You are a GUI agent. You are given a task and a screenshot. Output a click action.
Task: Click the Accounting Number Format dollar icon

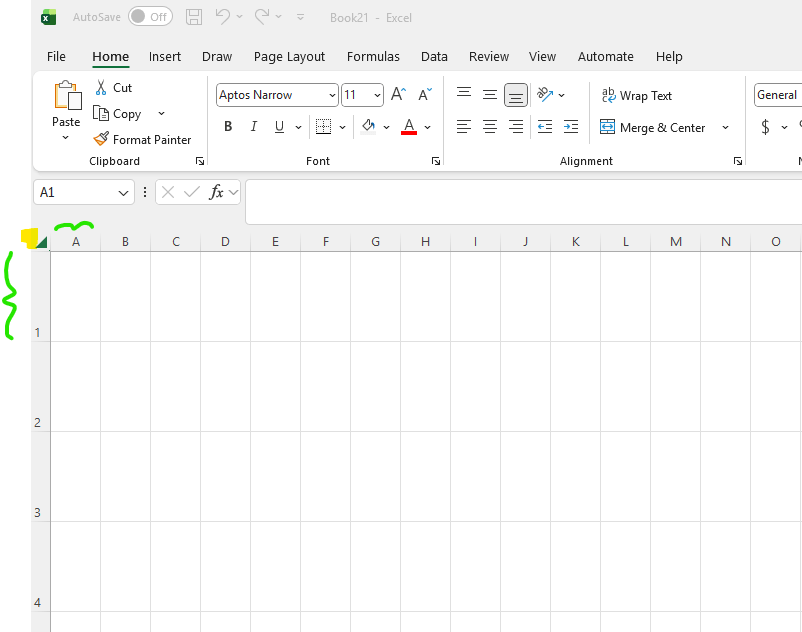click(765, 127)
